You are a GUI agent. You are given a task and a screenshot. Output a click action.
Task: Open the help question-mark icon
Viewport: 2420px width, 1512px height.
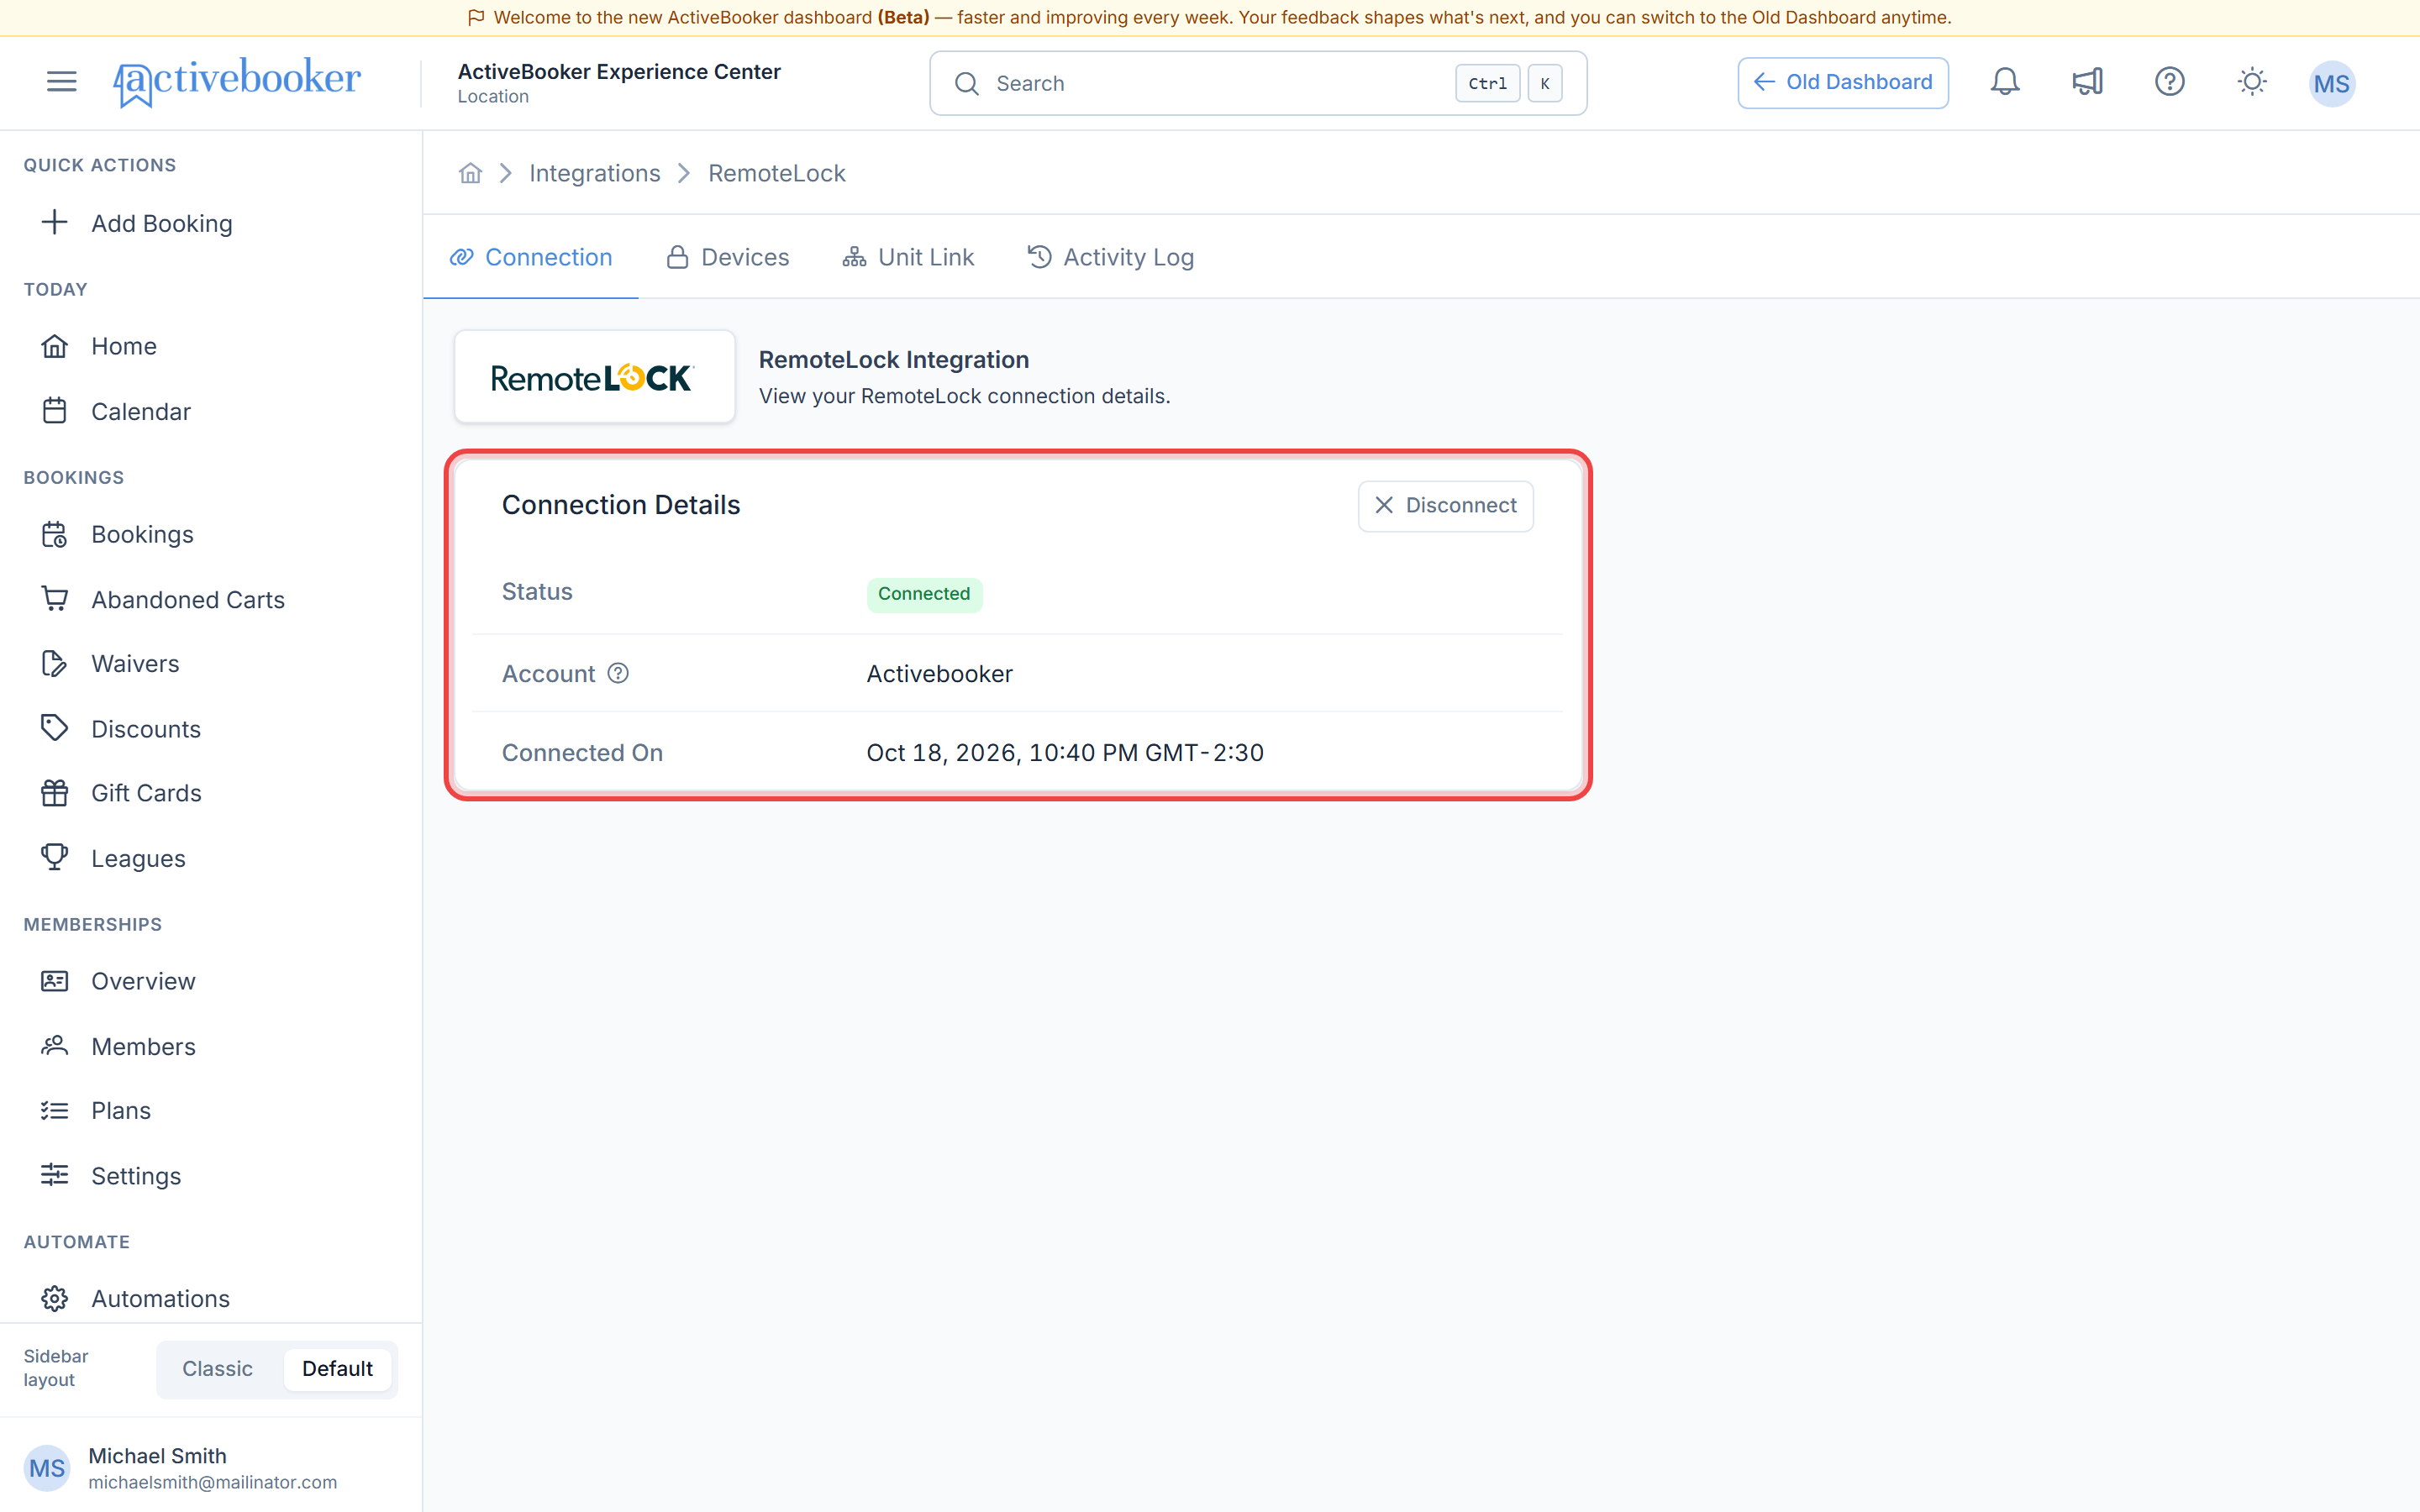2169,82
